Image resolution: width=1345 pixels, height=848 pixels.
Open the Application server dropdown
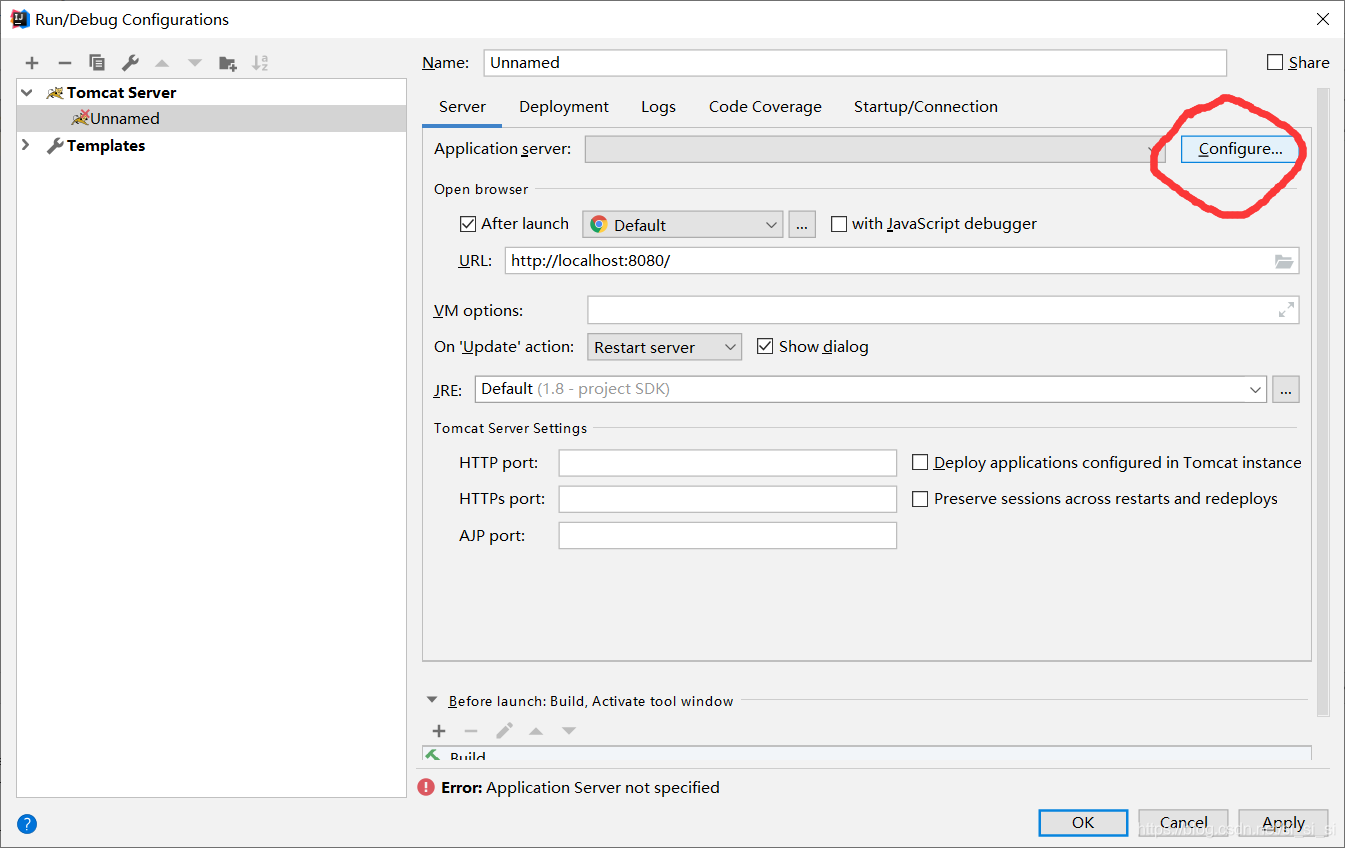pos(875,149)
